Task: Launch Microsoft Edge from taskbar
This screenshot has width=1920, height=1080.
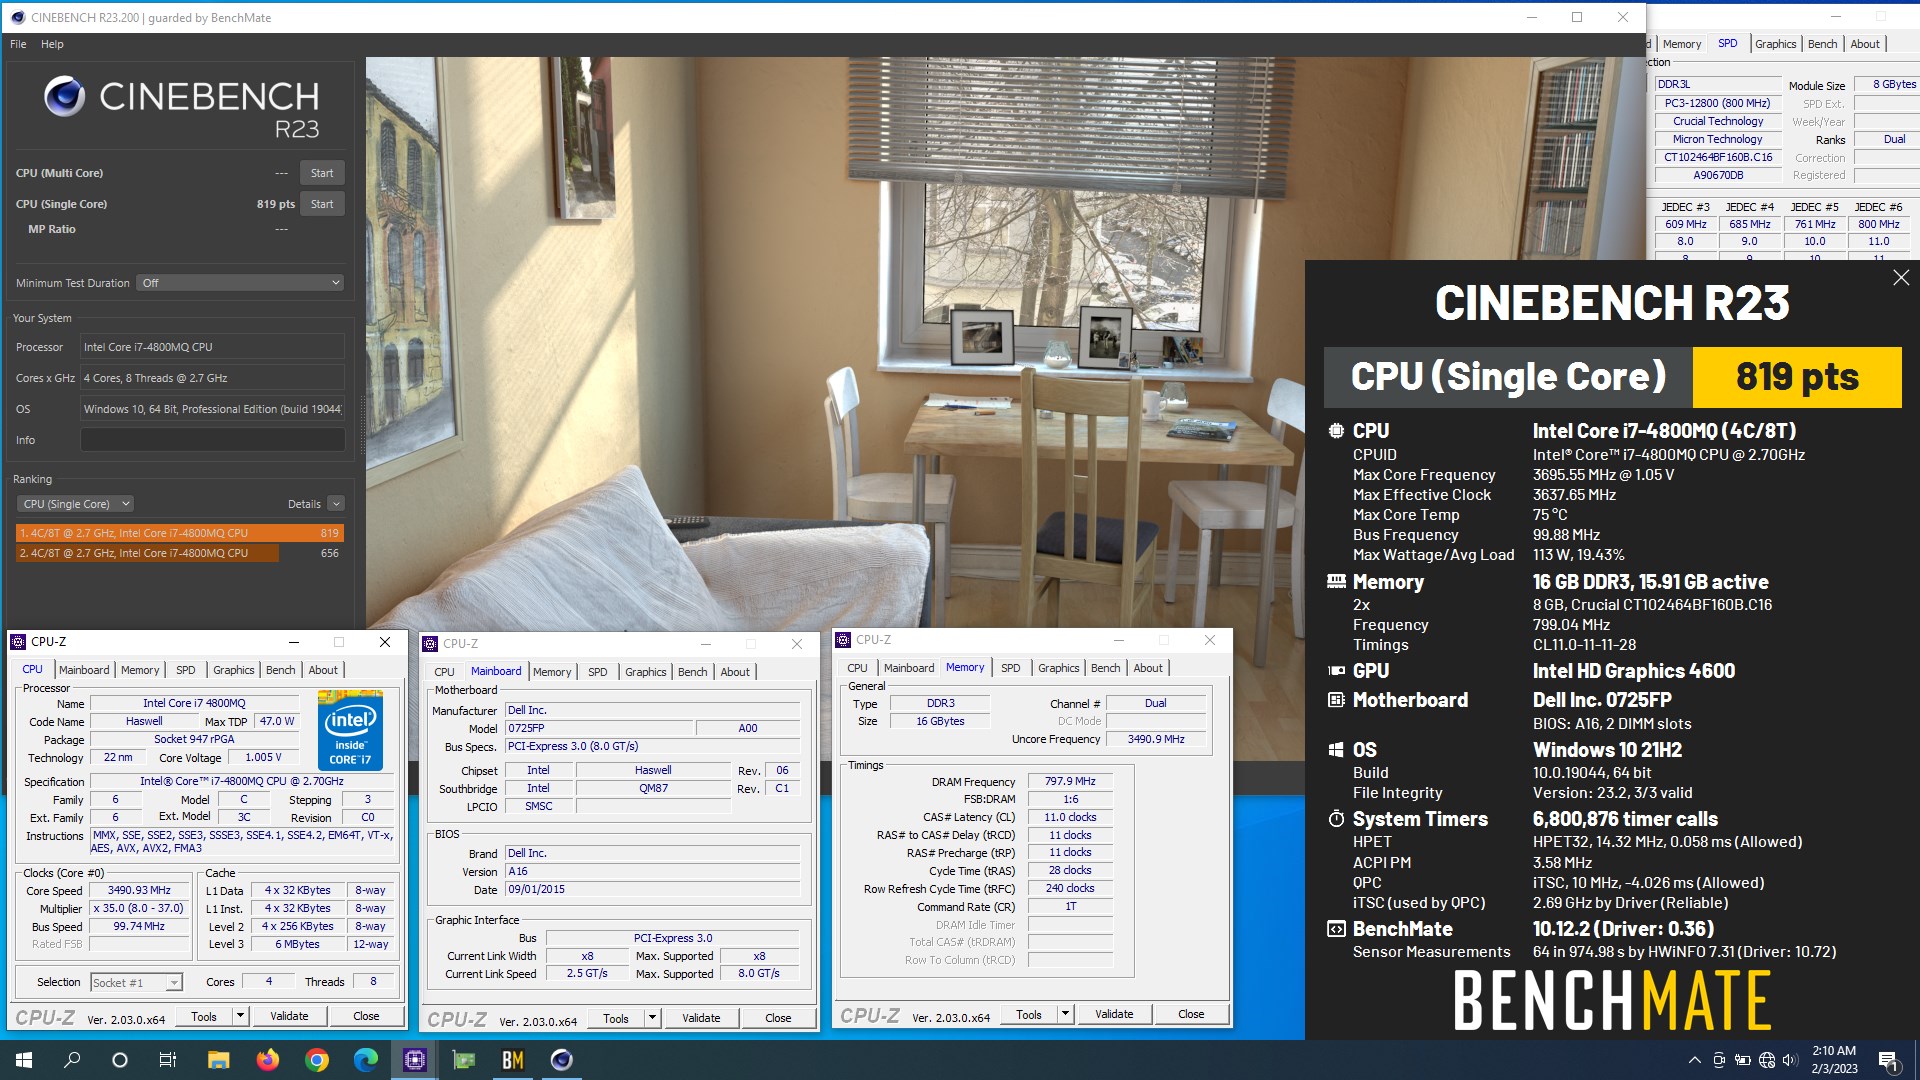Action: click(365, 1060)
